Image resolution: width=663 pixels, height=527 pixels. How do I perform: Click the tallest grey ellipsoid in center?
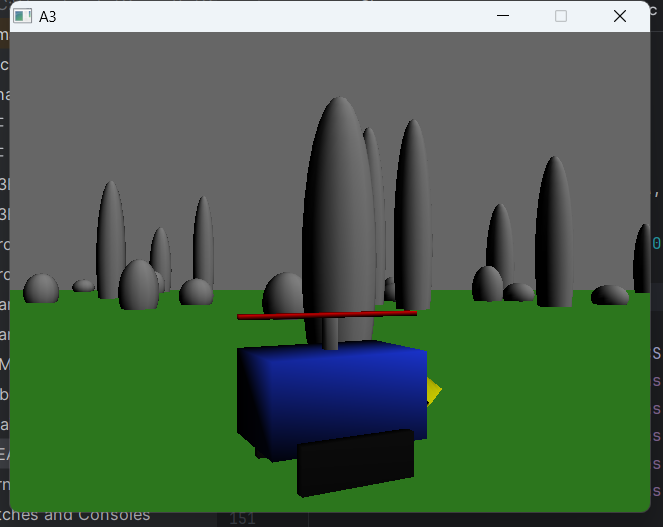pyautogui.click(x=340, y=200)
